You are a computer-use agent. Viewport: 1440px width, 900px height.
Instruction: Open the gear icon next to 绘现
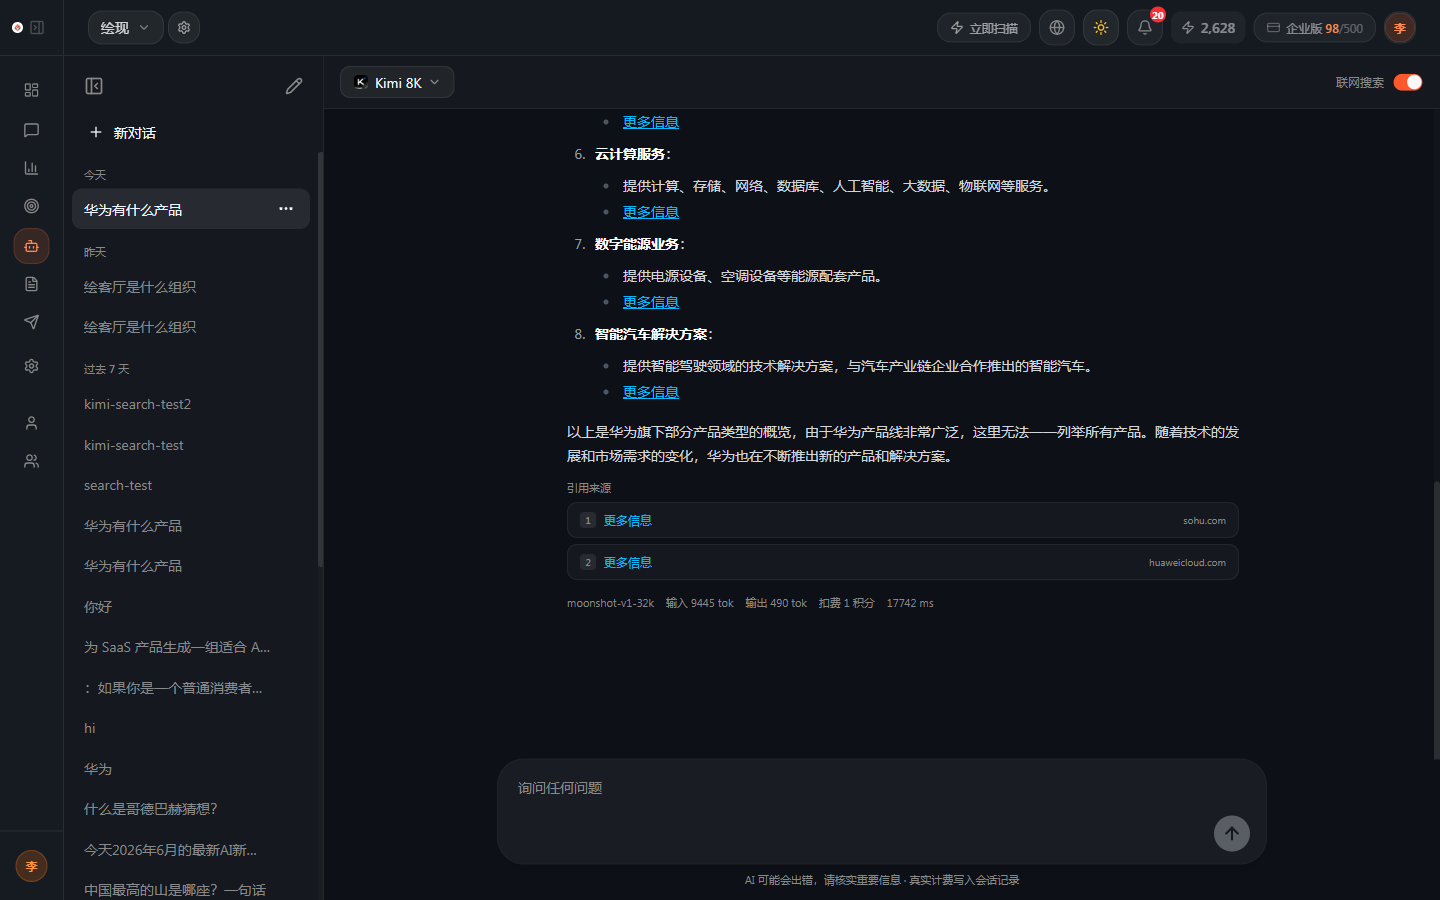(184, 28)
